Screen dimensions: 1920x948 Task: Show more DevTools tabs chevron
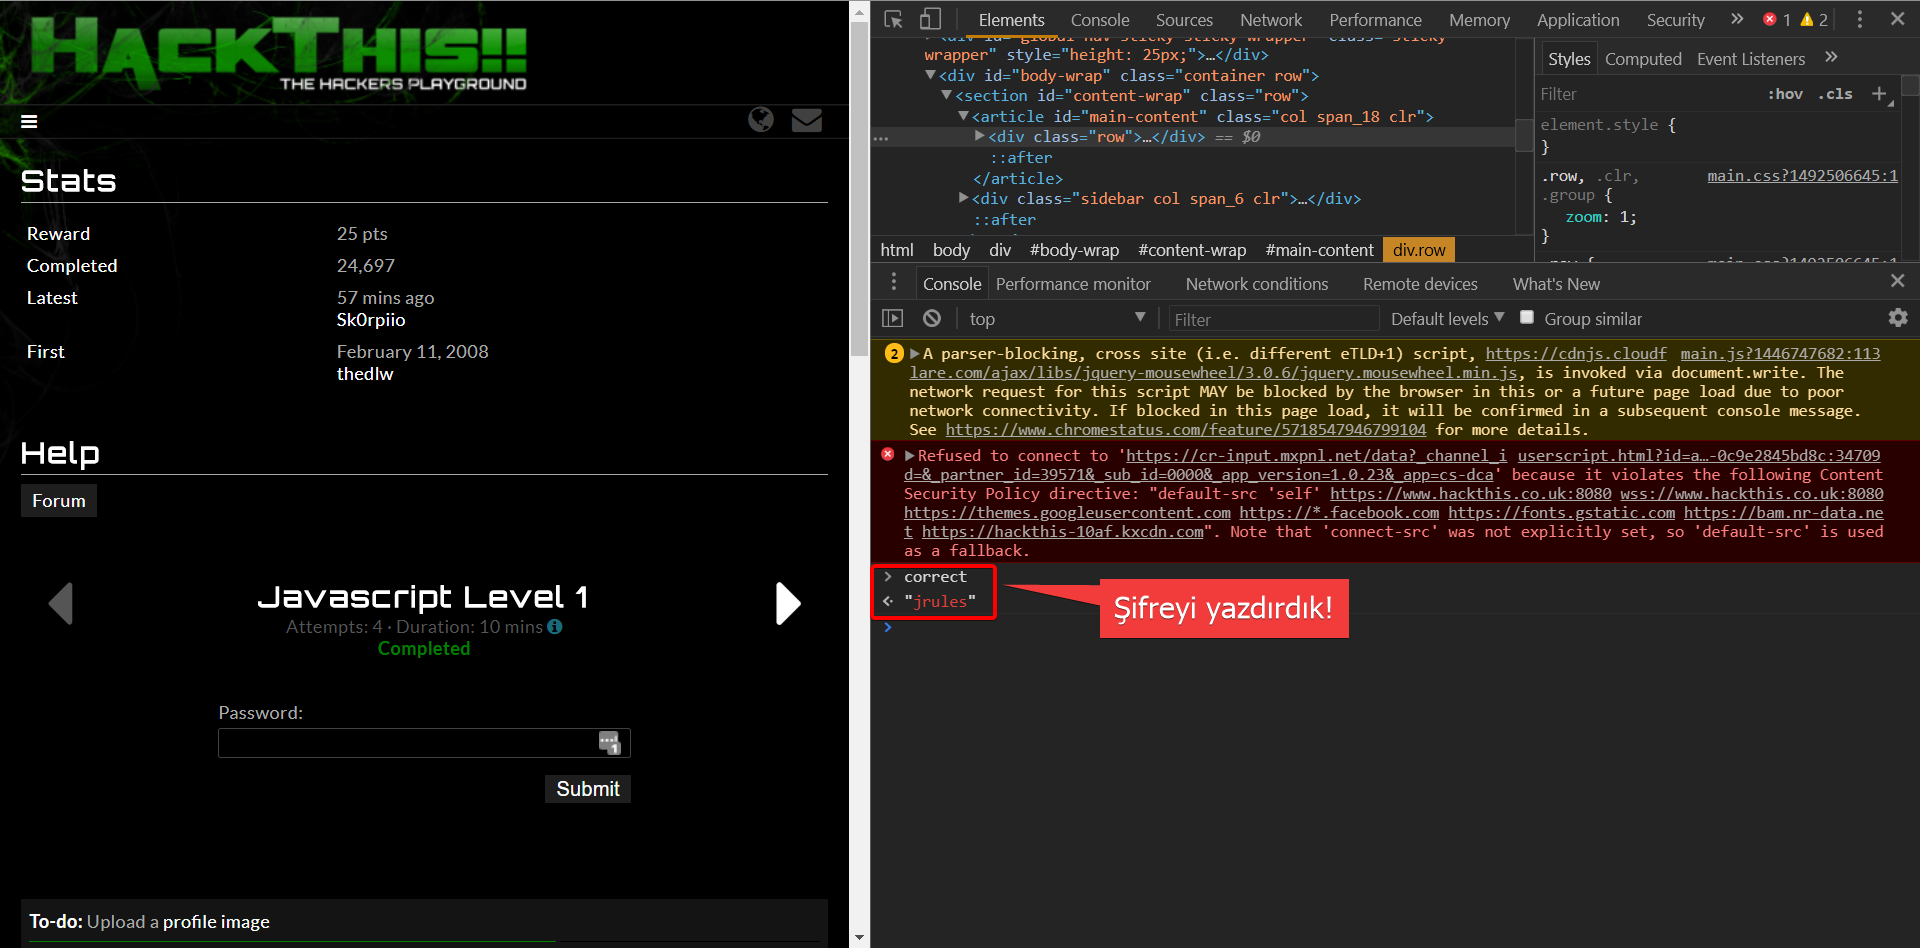click(1737, 19)
